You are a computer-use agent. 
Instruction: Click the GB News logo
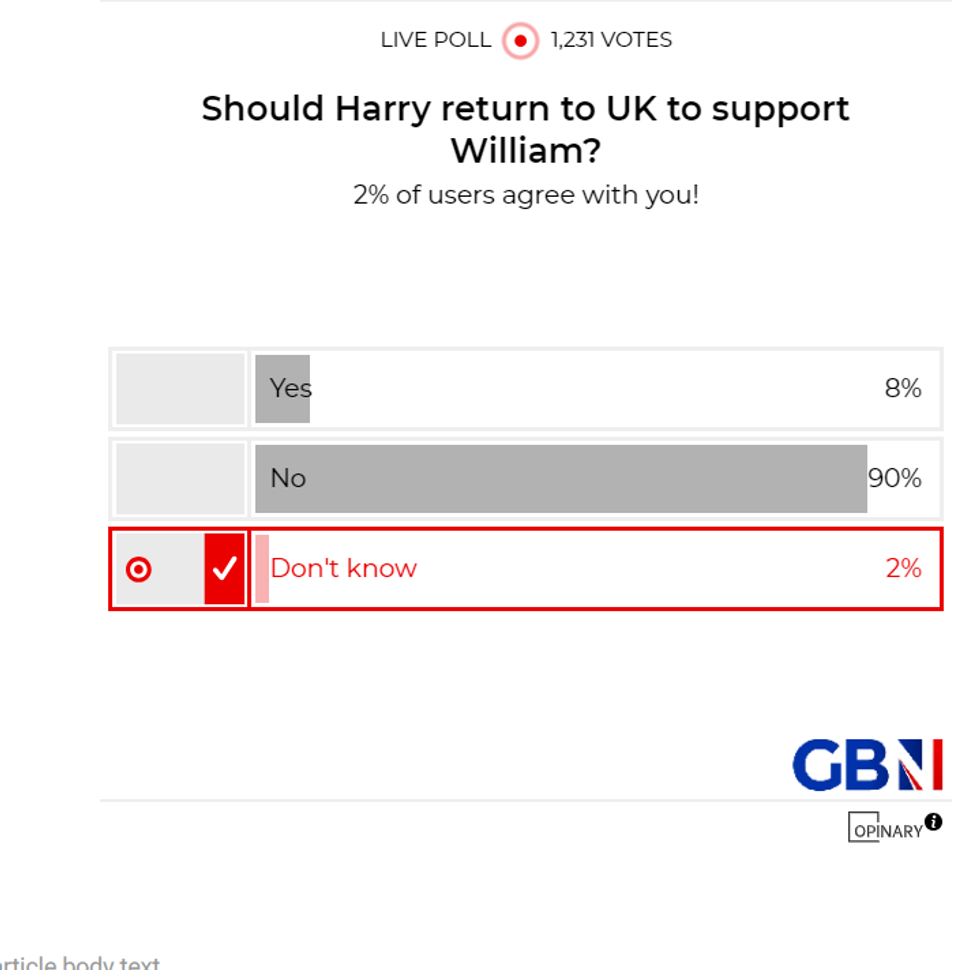click(x=867, y=765)
